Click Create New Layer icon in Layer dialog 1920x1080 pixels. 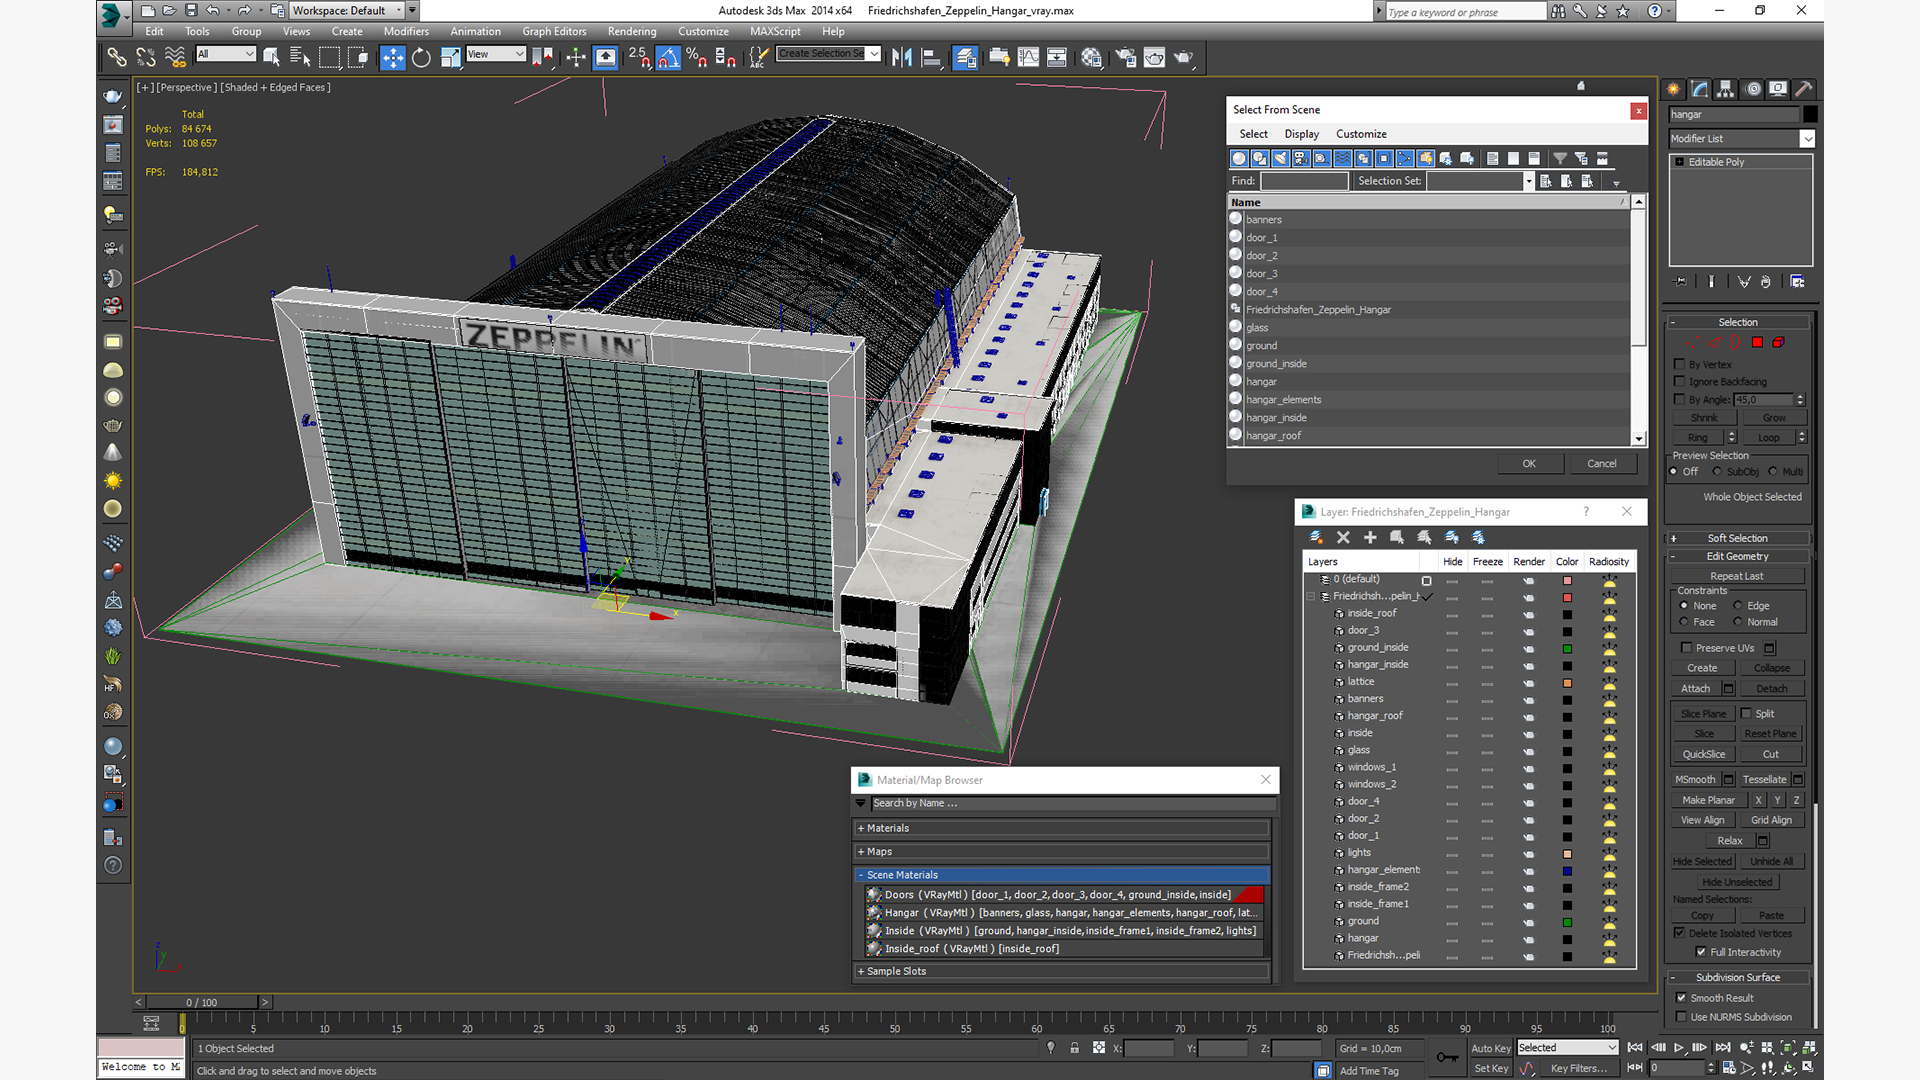coord(1316,537)
